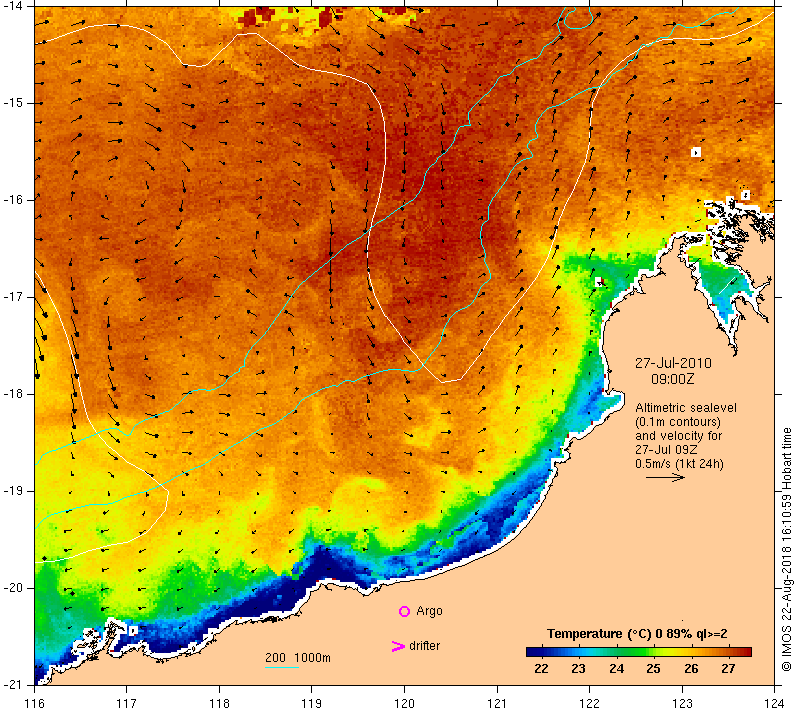The height and width of the screenshot is (710, 800).
Task: Click longitude axis label 124
Action: point(774,703)
